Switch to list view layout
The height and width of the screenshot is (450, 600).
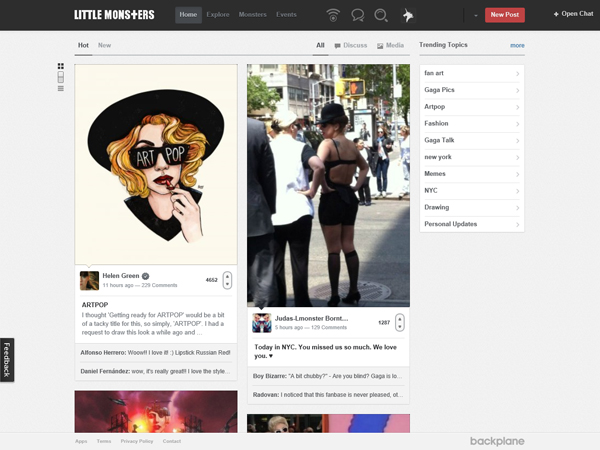(x=61, y=88)
